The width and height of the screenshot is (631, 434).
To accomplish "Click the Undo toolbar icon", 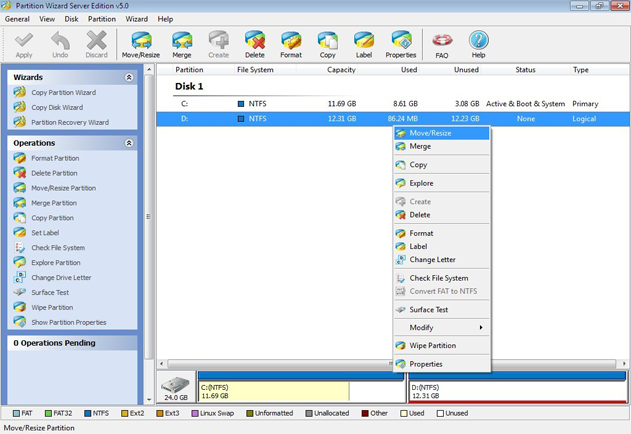I will point(60,45).
